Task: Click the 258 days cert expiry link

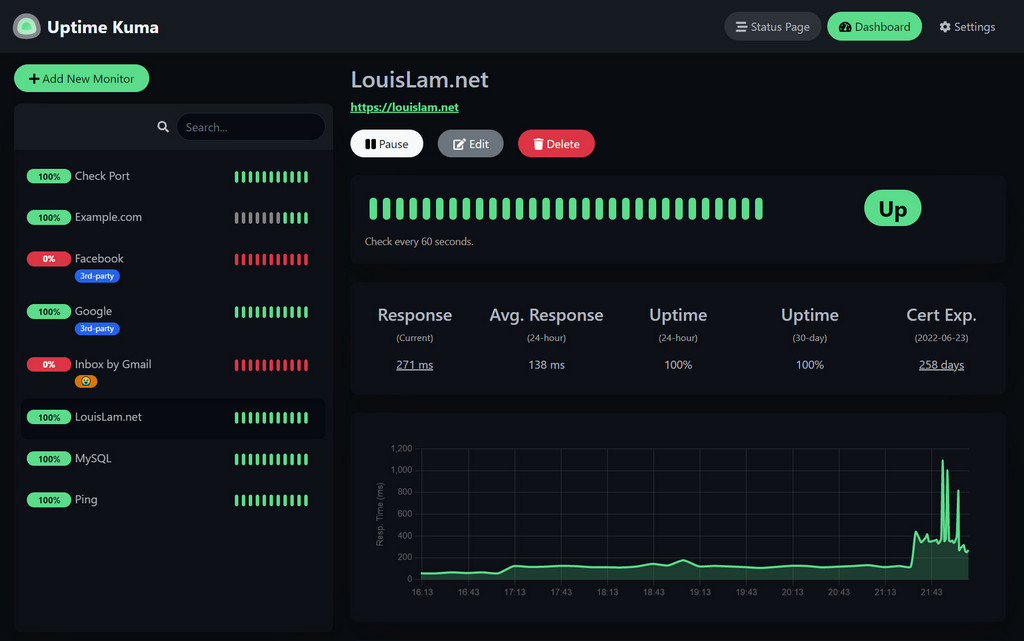Action: pos(940,364)
